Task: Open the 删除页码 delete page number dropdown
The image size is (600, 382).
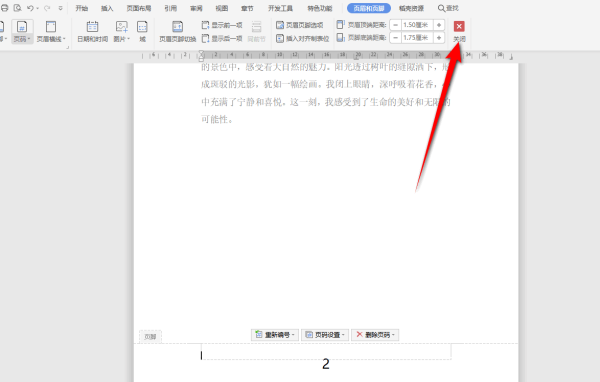Action: [x=375, y=335]
